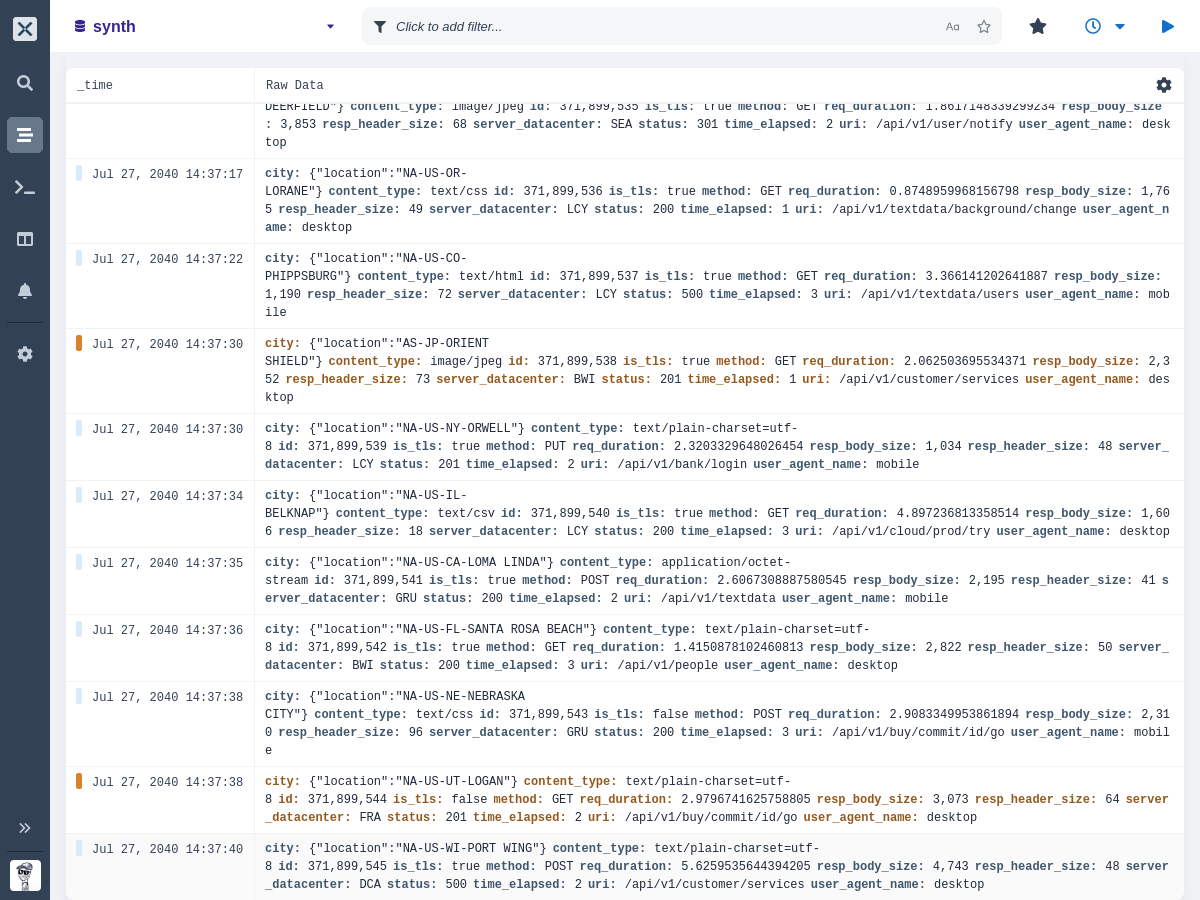This screenshot has height=900, width=1200.
Task: Open the dashboards icon in sidebar
Action: 25,239
